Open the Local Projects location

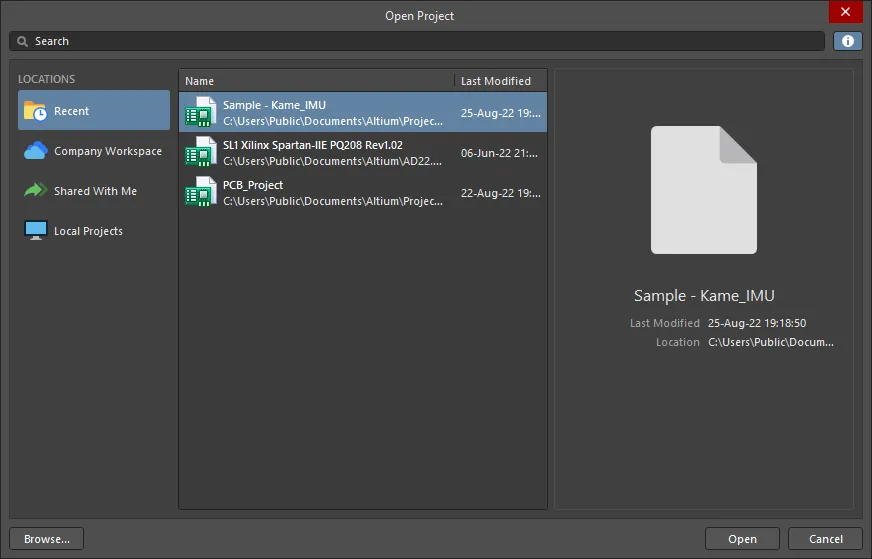click(x=88, y=231)
